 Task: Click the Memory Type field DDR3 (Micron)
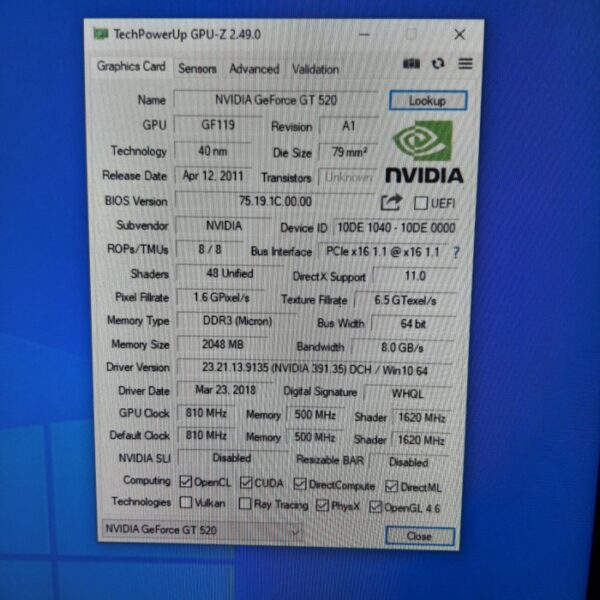click(237, 321)
